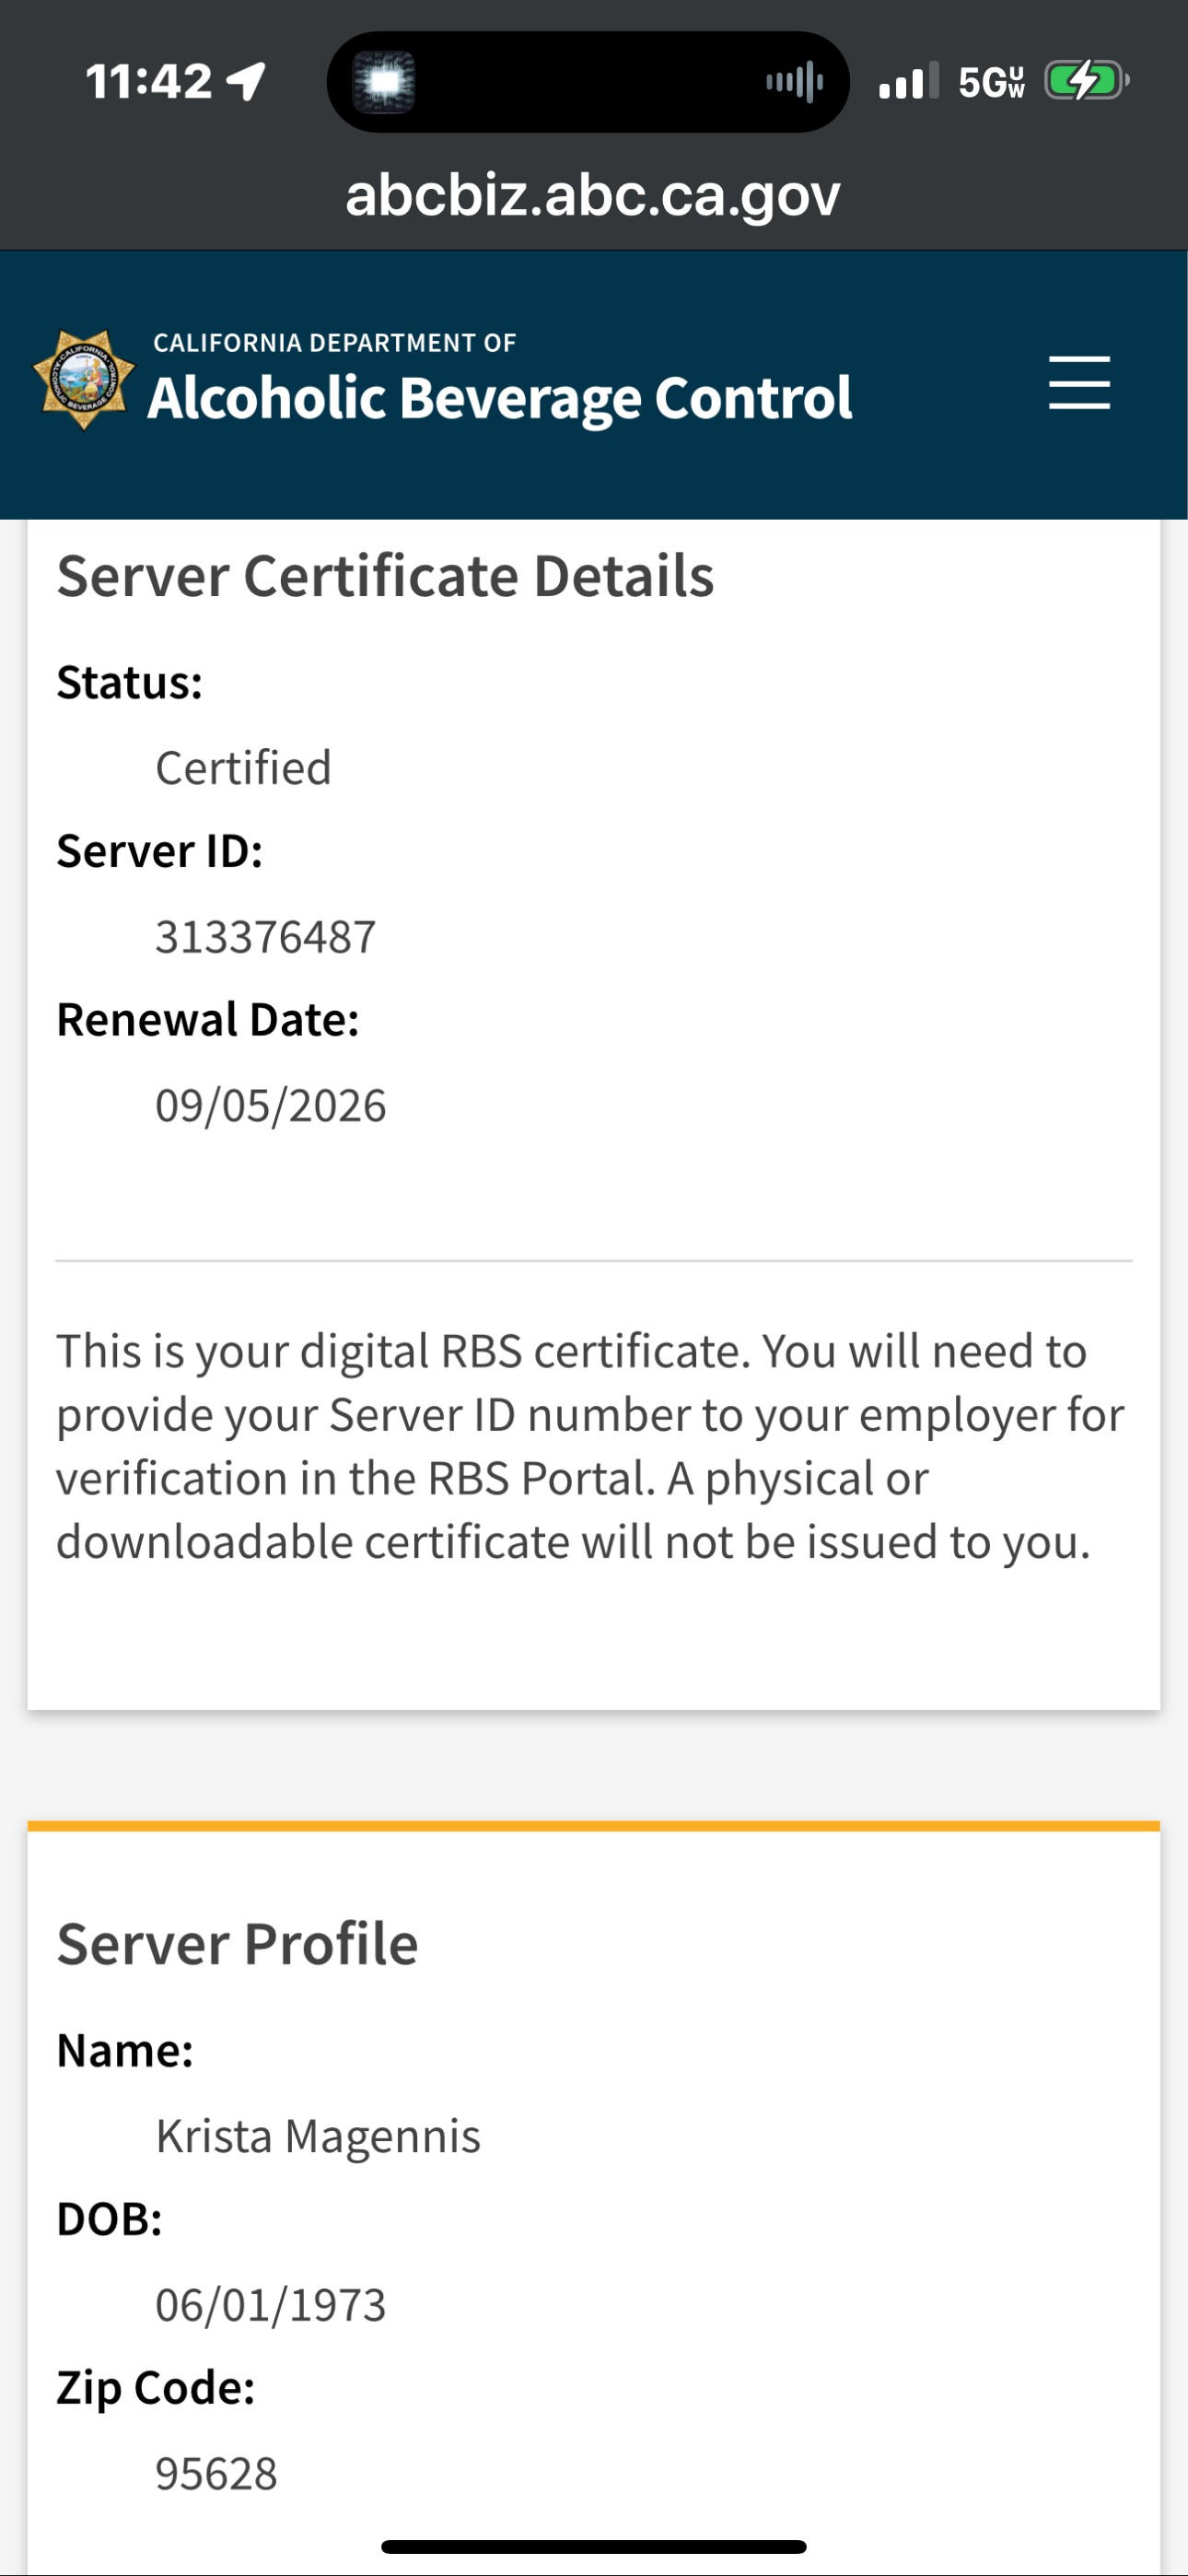The width and height of the screenshot is (1188, 2576).
Task: Click the renewal date 09/05/2026
Action: point(270,1106)
